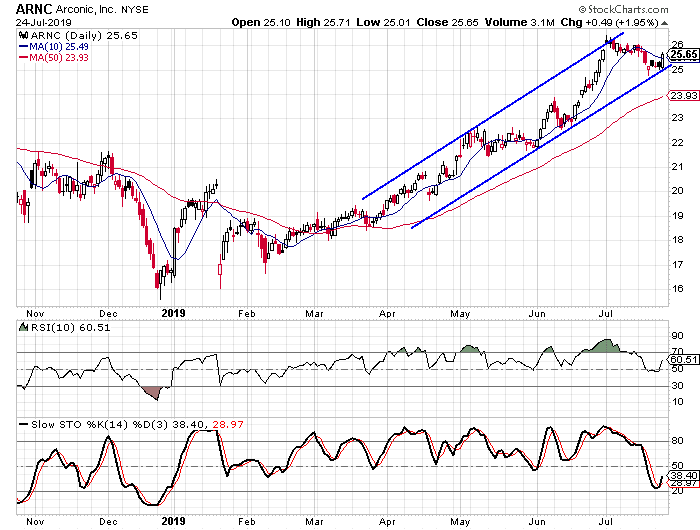Click the ARNC ticker symbol title

[x=34, y=8]
